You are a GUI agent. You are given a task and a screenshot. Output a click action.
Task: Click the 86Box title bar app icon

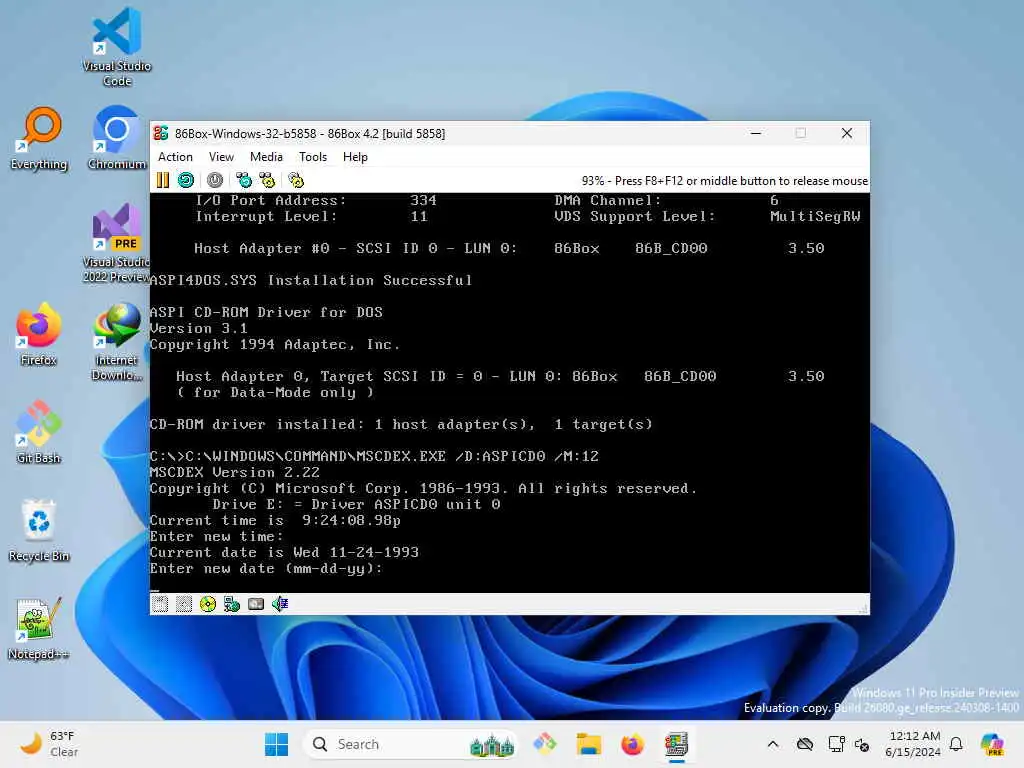161,133
